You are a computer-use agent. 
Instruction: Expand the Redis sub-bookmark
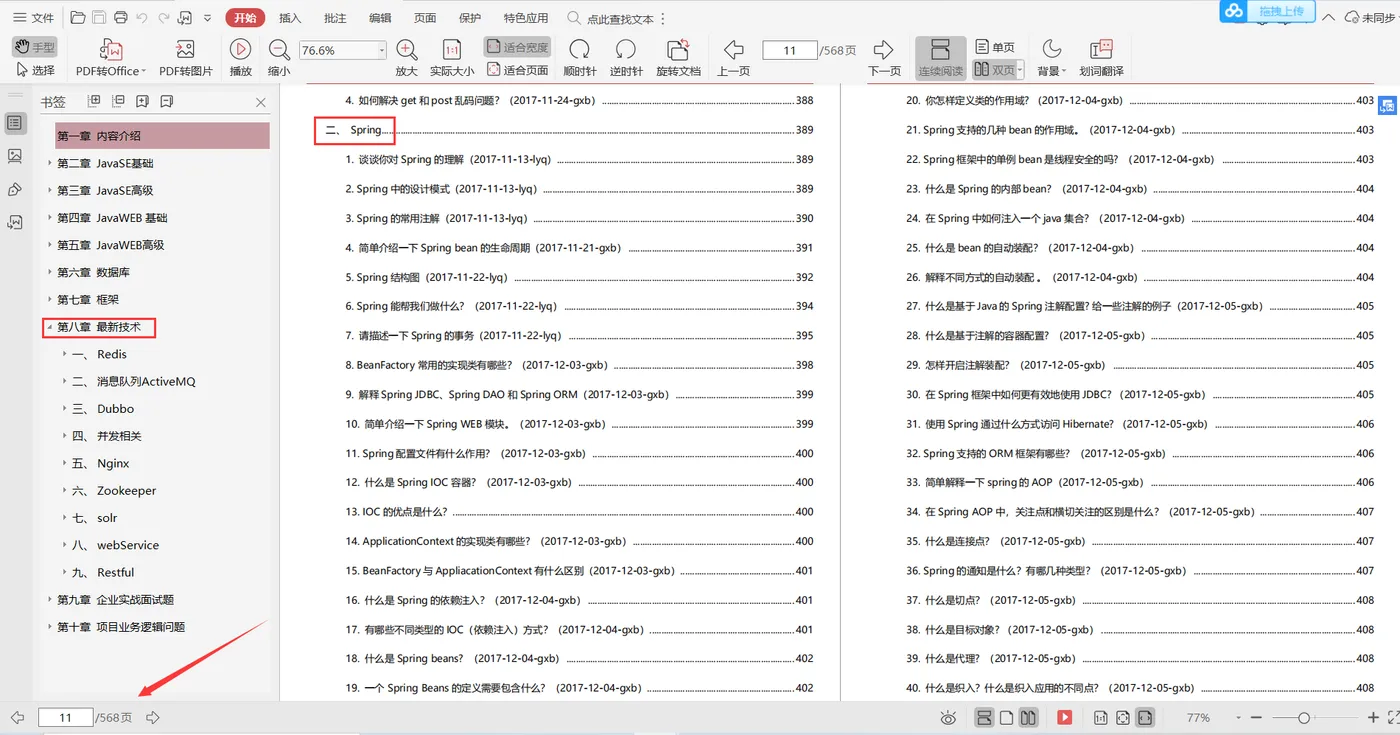(x=66, y=354)
